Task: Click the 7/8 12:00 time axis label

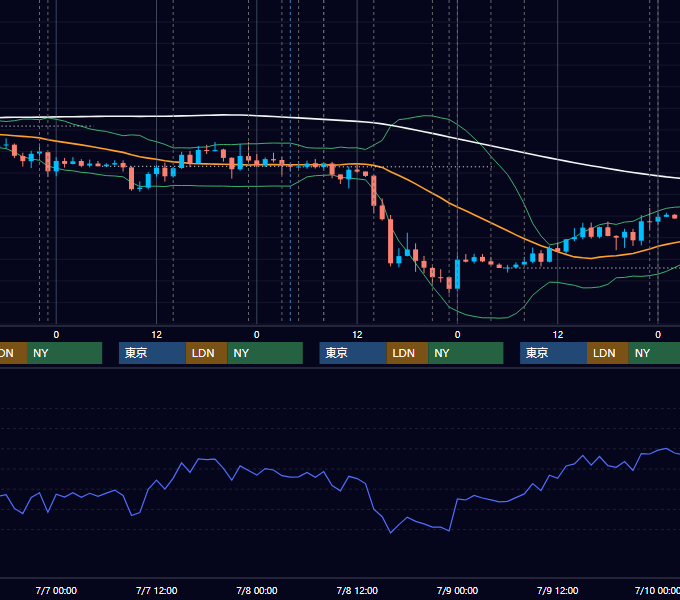Action: [357, 590]
